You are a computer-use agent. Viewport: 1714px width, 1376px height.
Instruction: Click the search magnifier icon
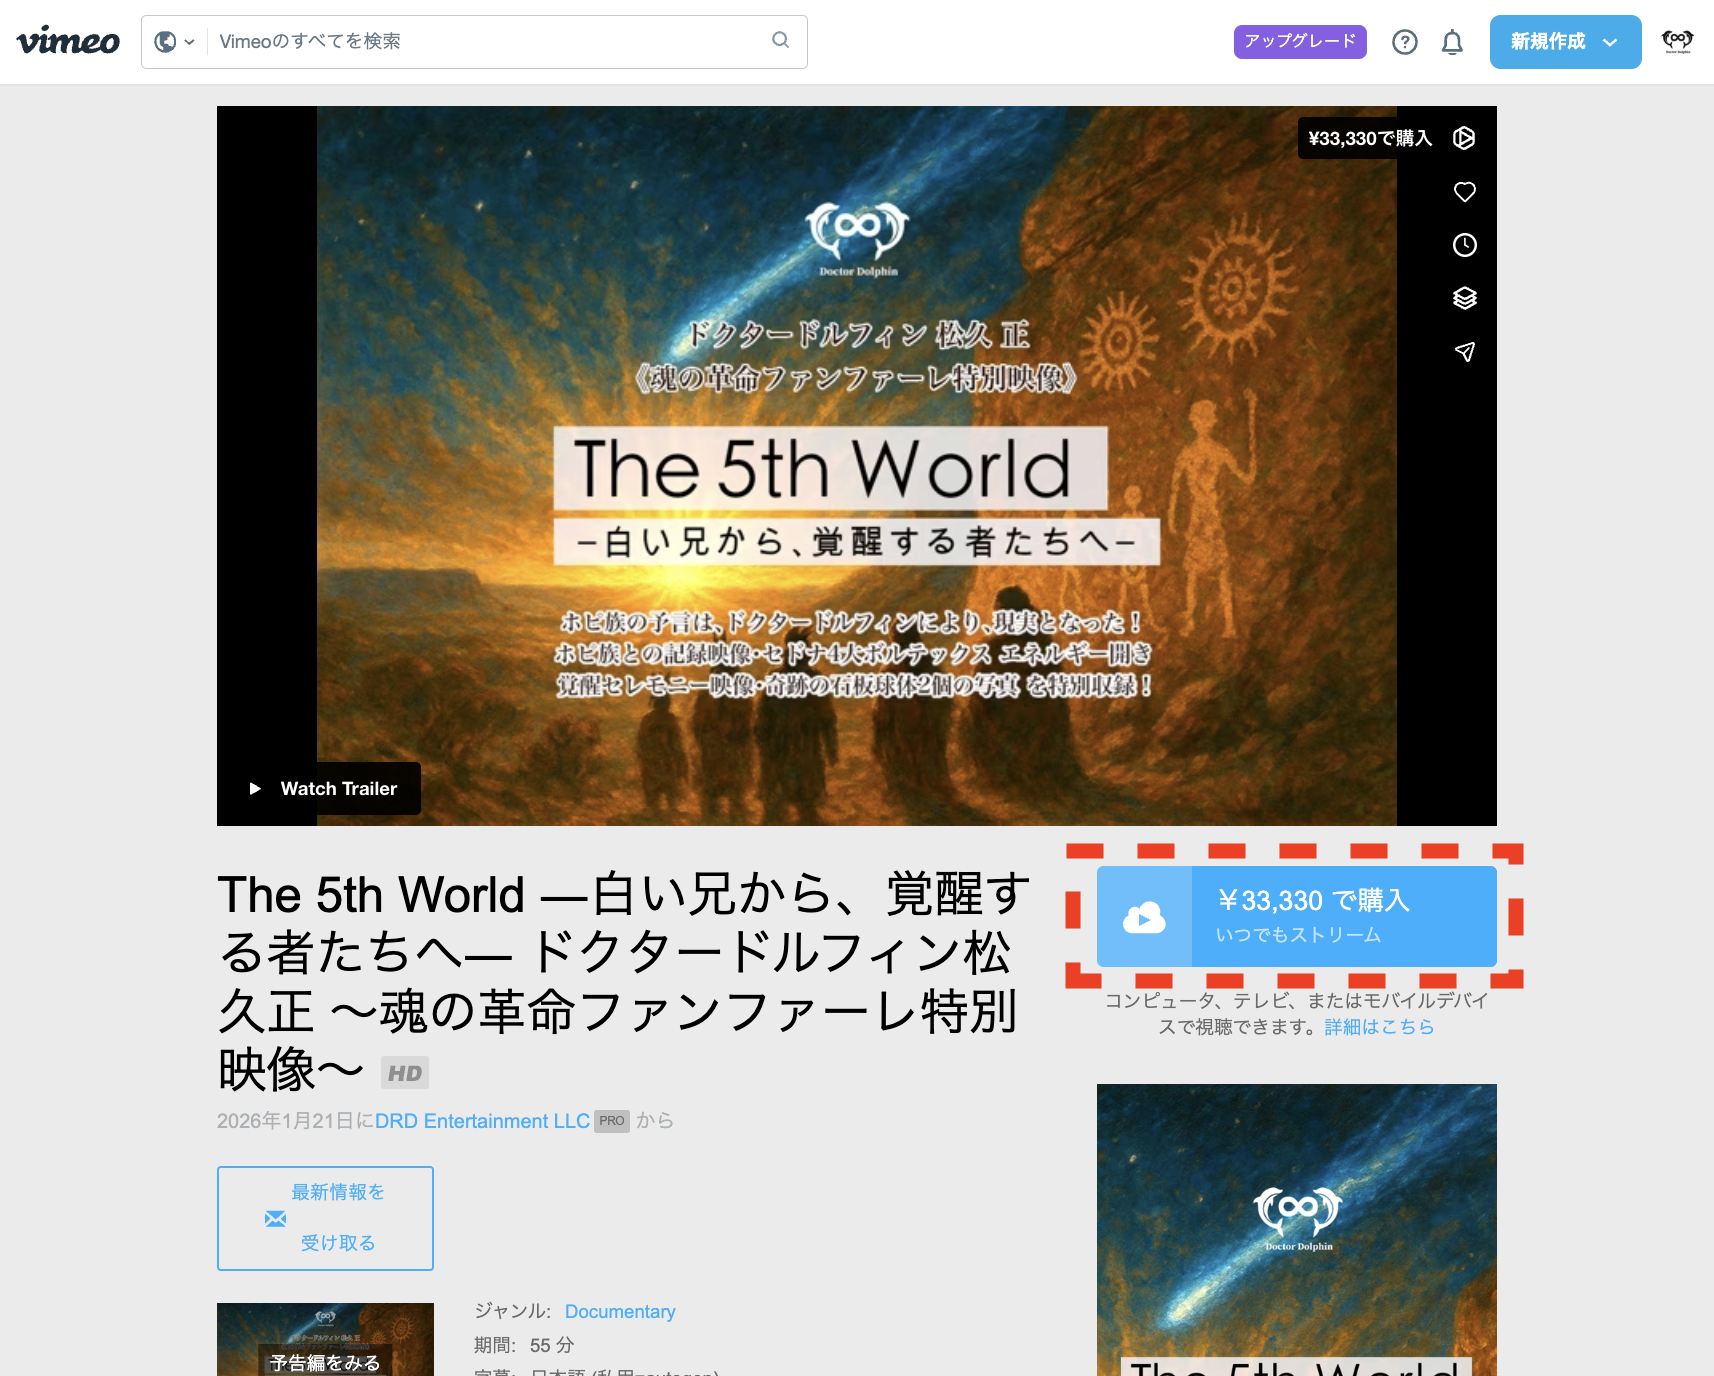(780, 40)
